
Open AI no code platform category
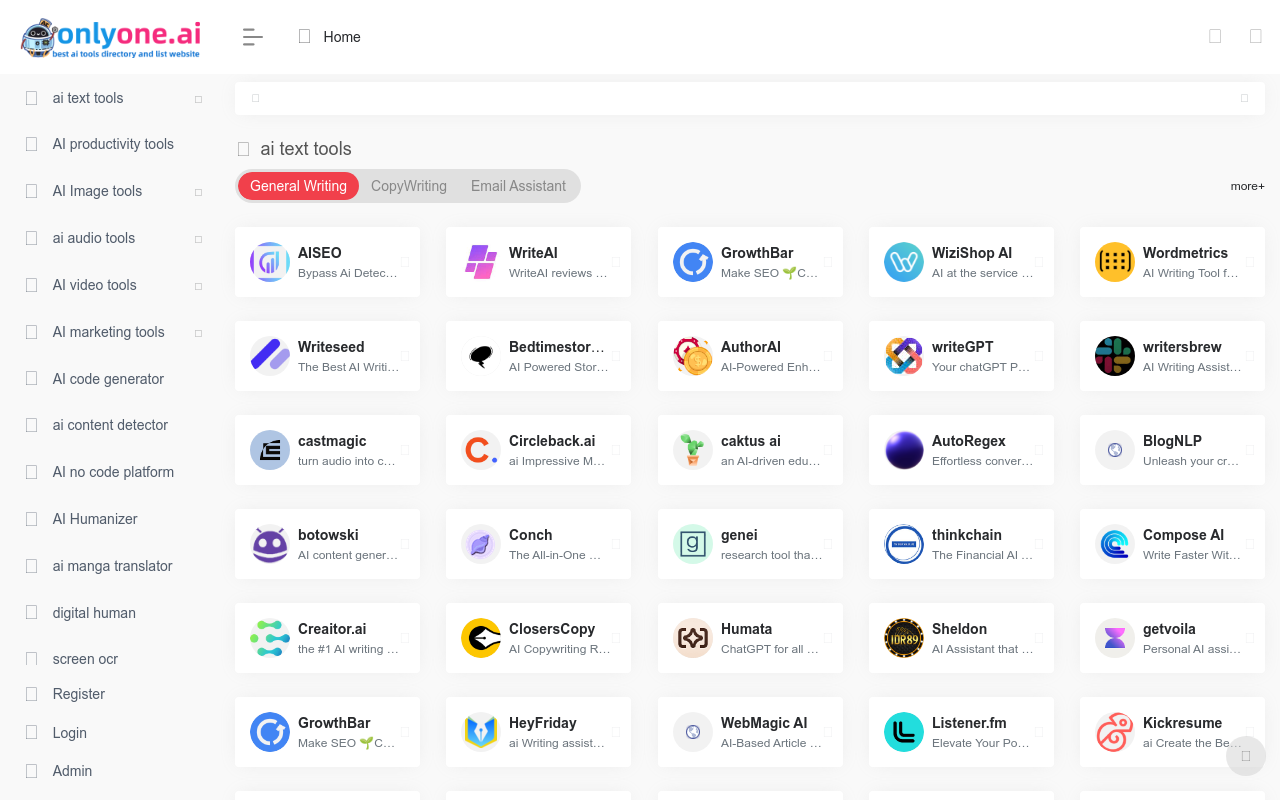(113, 472)
